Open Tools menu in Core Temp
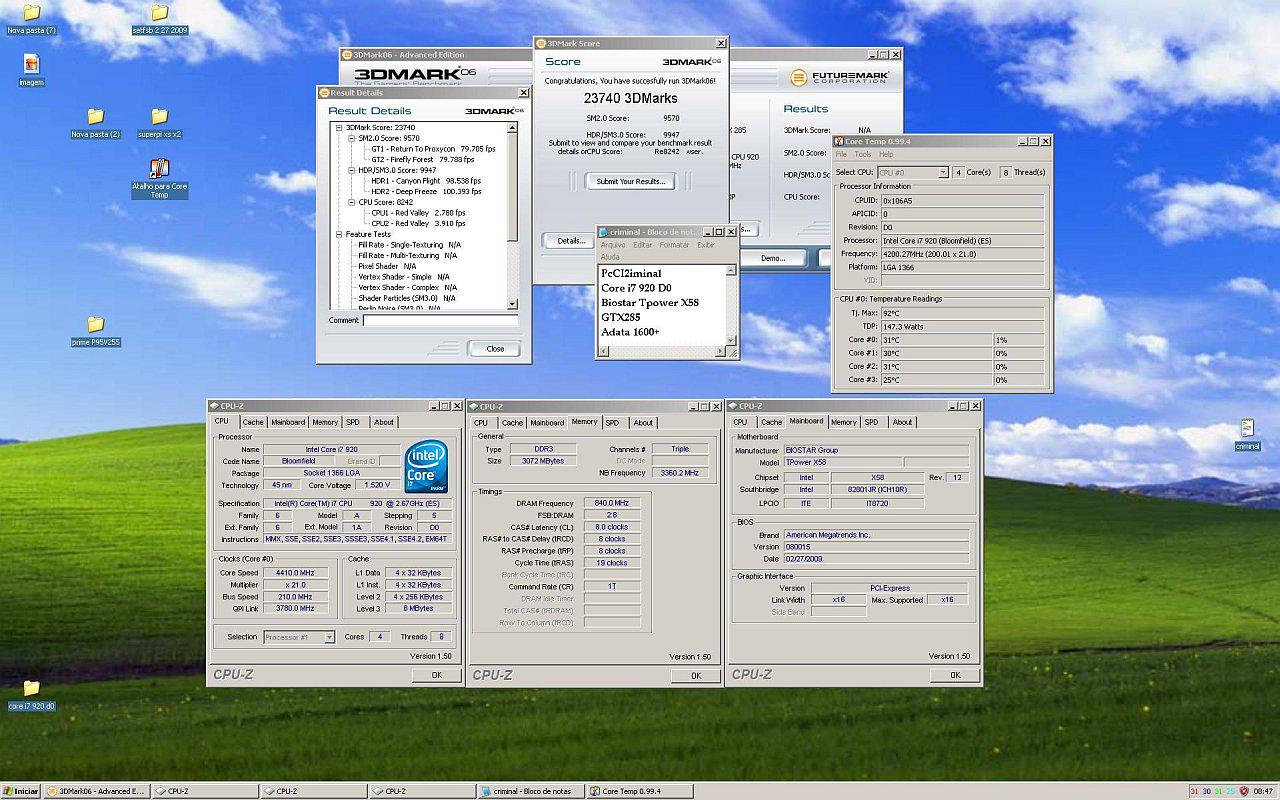 [862, 154]
